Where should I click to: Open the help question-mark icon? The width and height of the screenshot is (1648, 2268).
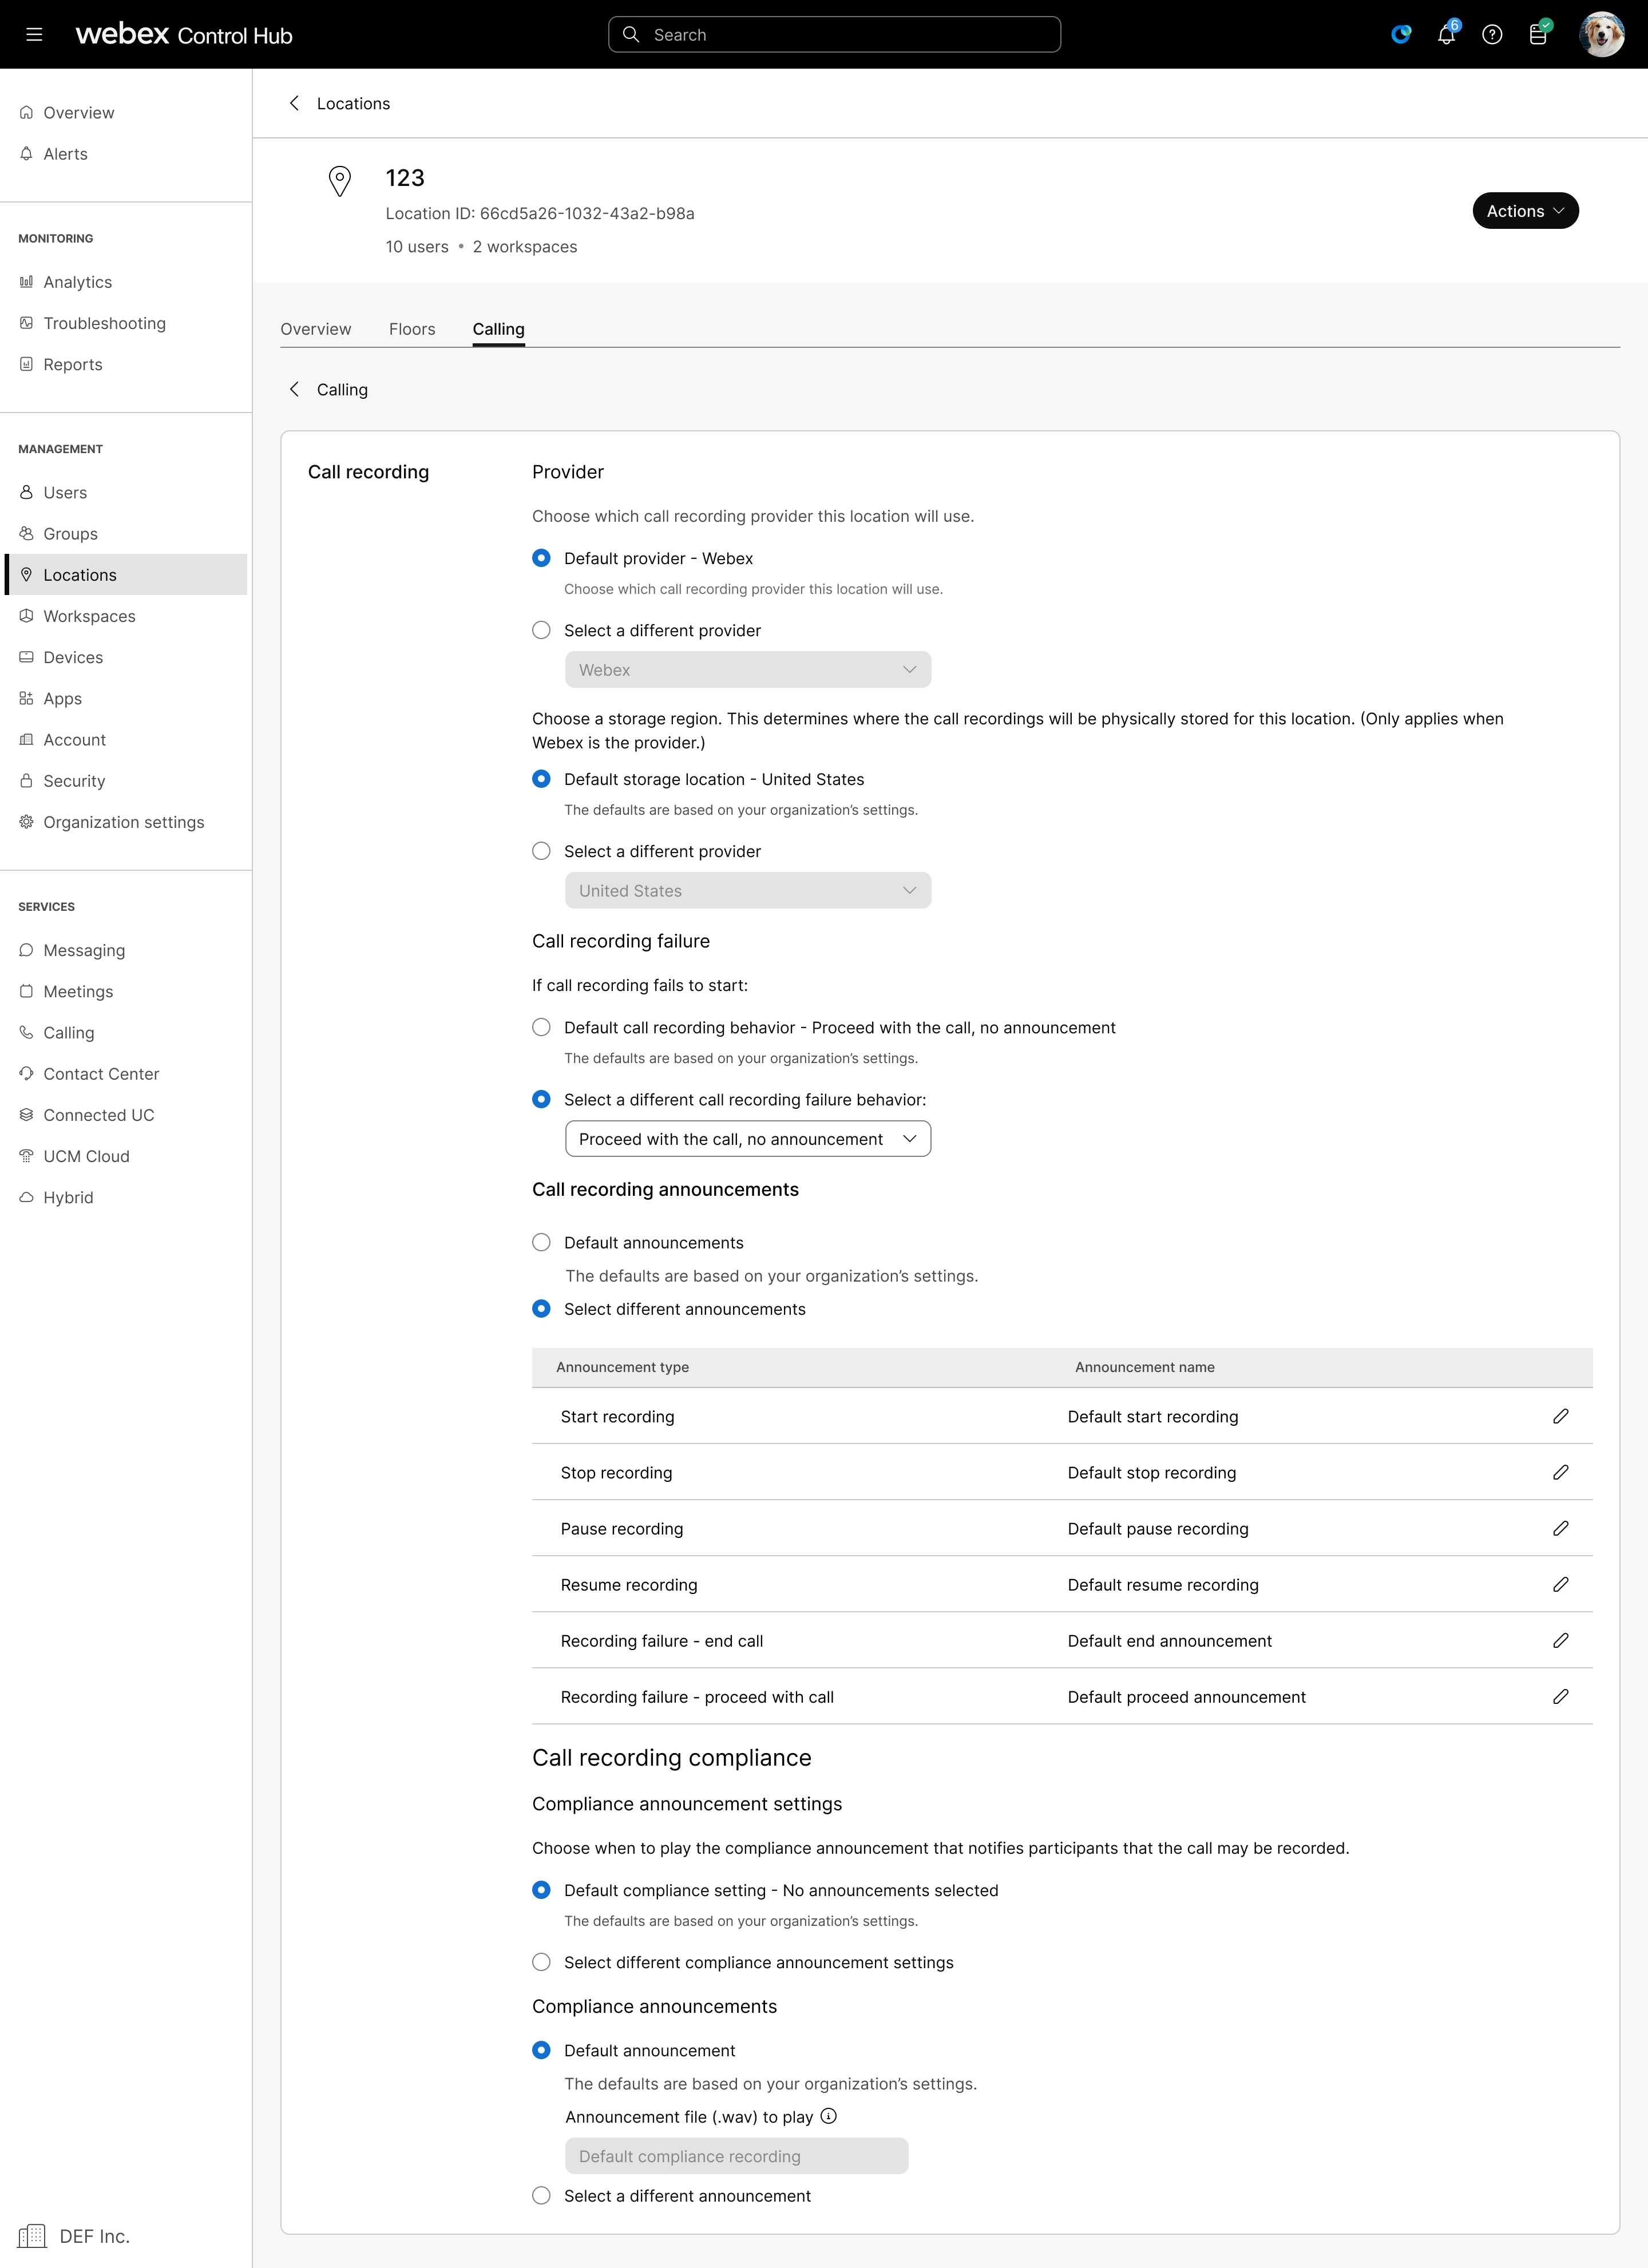(1492, 34)
